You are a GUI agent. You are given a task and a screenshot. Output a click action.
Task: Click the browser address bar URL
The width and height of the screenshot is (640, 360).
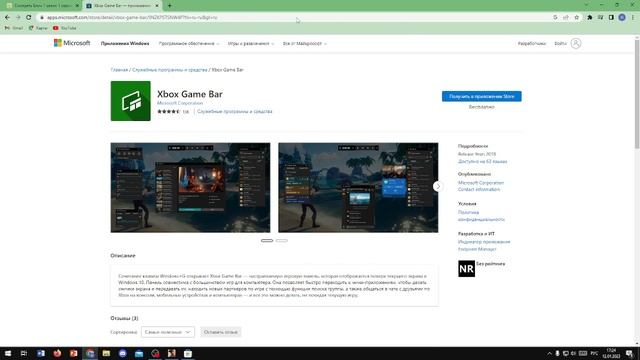tap(132, 18)
